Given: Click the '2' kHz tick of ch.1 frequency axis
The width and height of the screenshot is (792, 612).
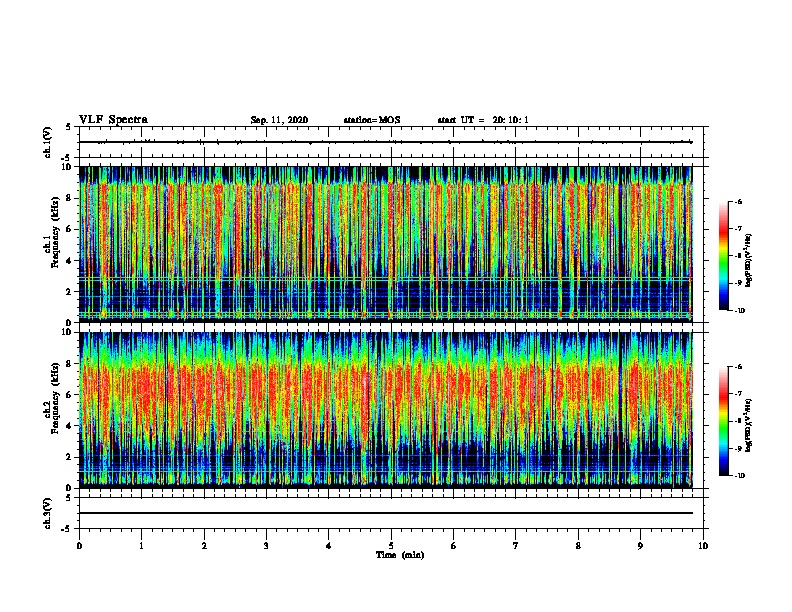Looking at the screenshot, I should click(70, 292).
